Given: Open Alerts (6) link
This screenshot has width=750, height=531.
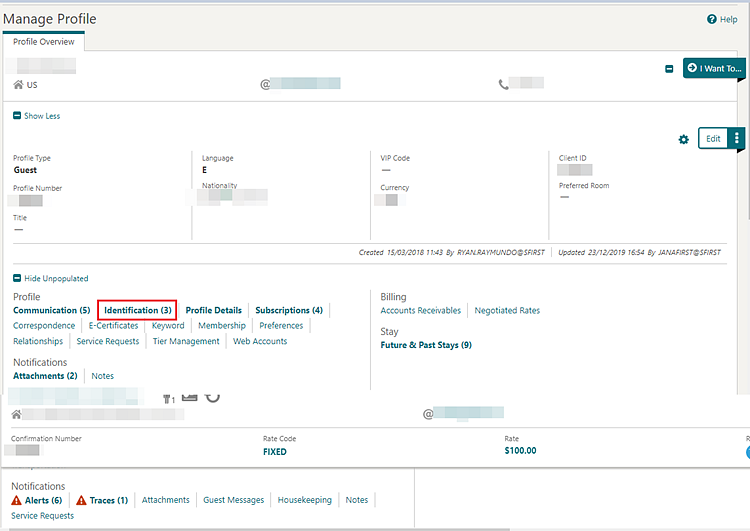Looking at the screenshot, I should [44, 500].
